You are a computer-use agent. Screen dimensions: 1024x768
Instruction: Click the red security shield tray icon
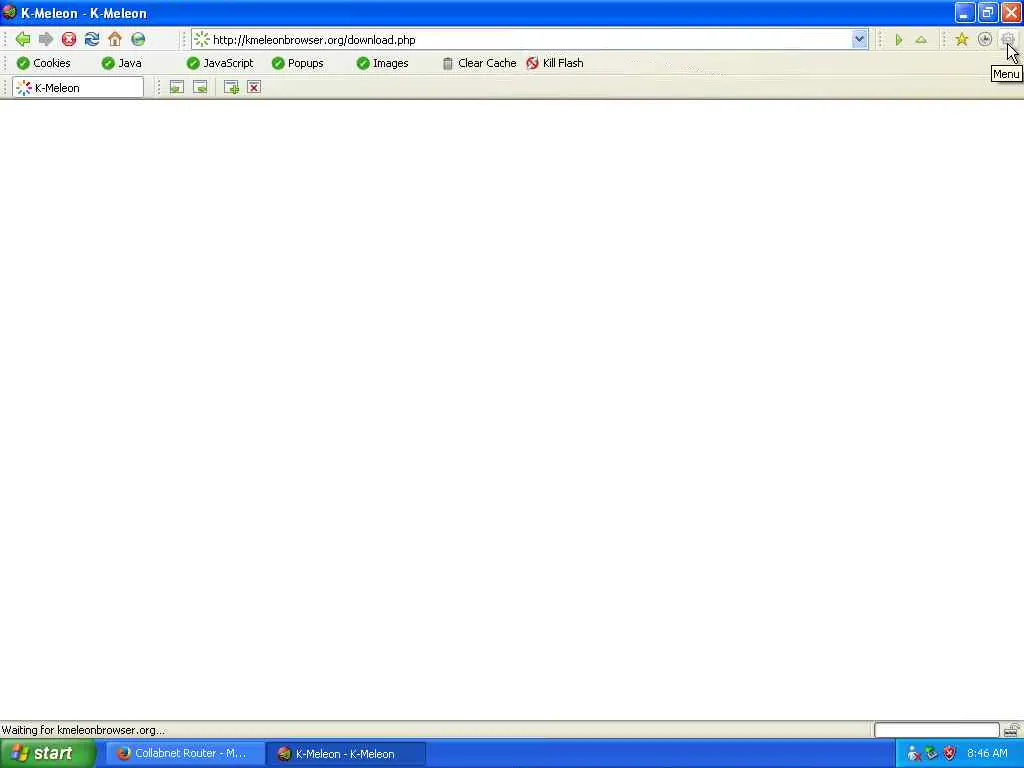[x=950, y=754]
